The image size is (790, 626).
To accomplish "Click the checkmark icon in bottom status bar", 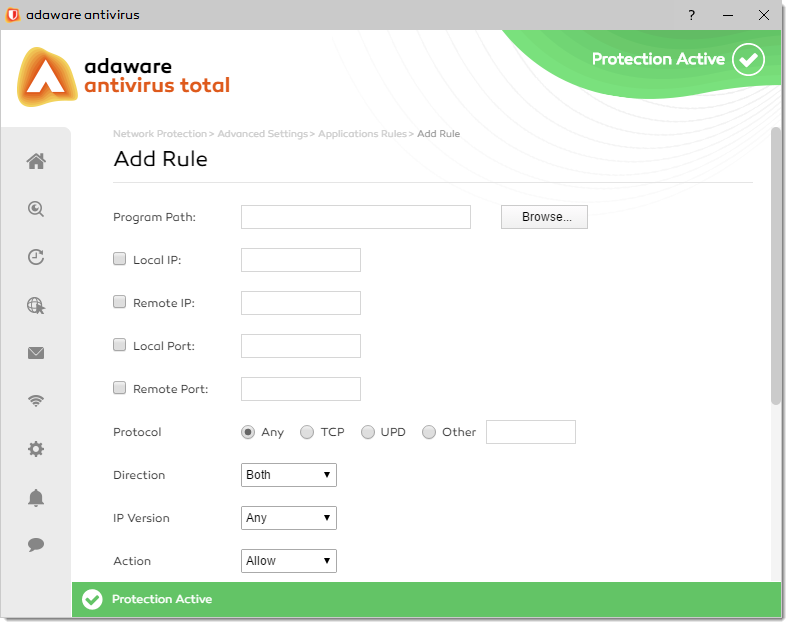I will click(92, 599).
